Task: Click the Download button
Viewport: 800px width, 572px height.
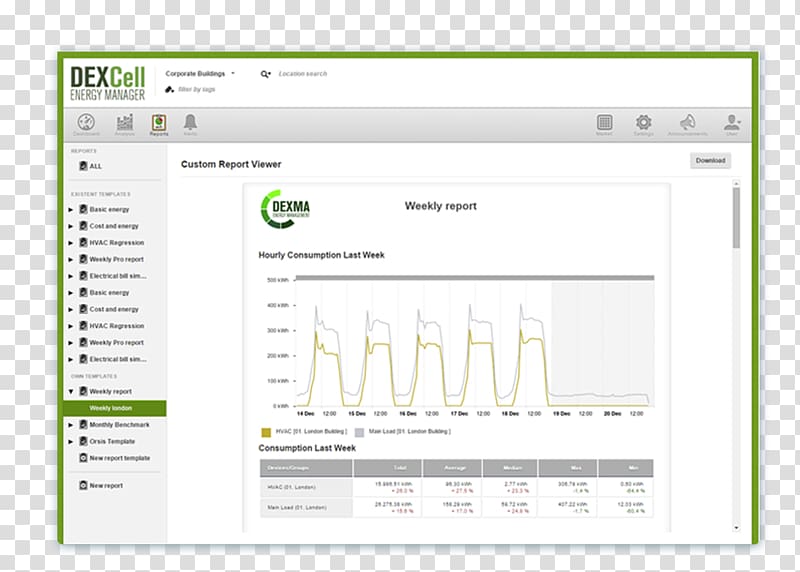Action: [710, 160]
